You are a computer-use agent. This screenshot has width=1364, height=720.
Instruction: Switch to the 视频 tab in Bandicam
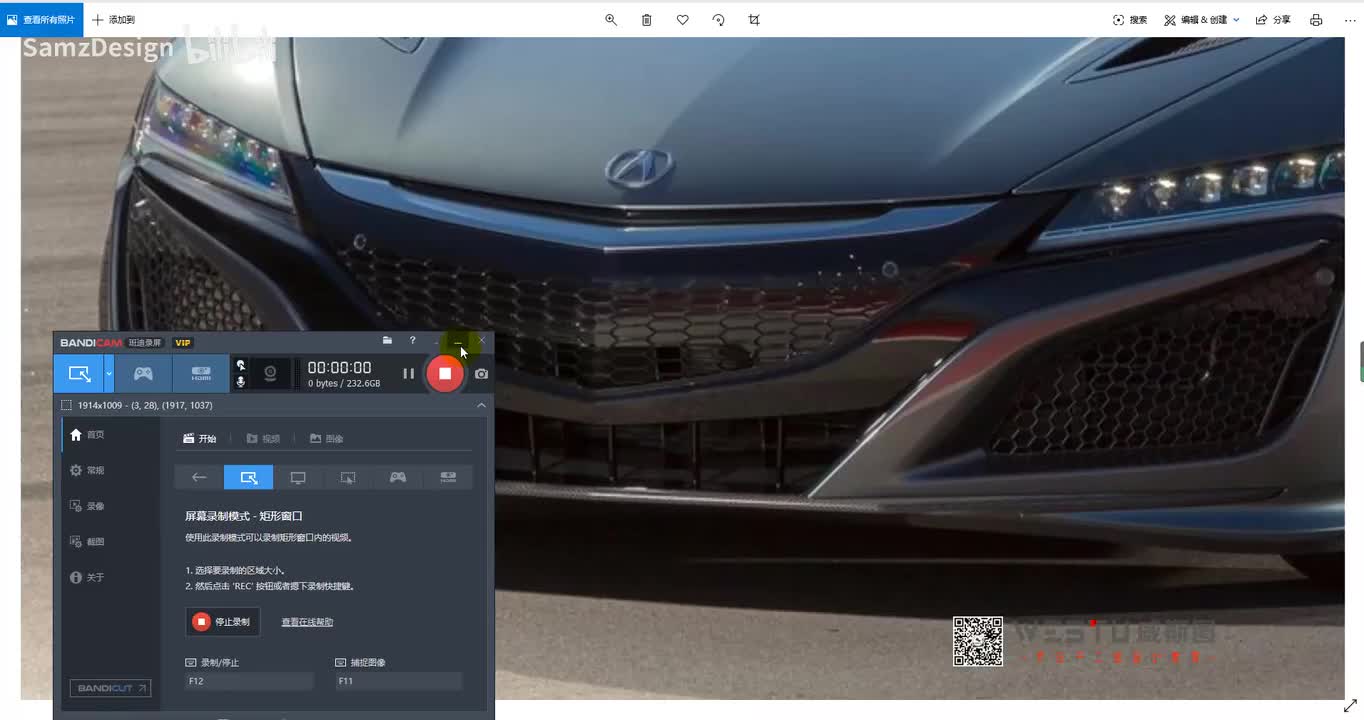click(263, 438)
